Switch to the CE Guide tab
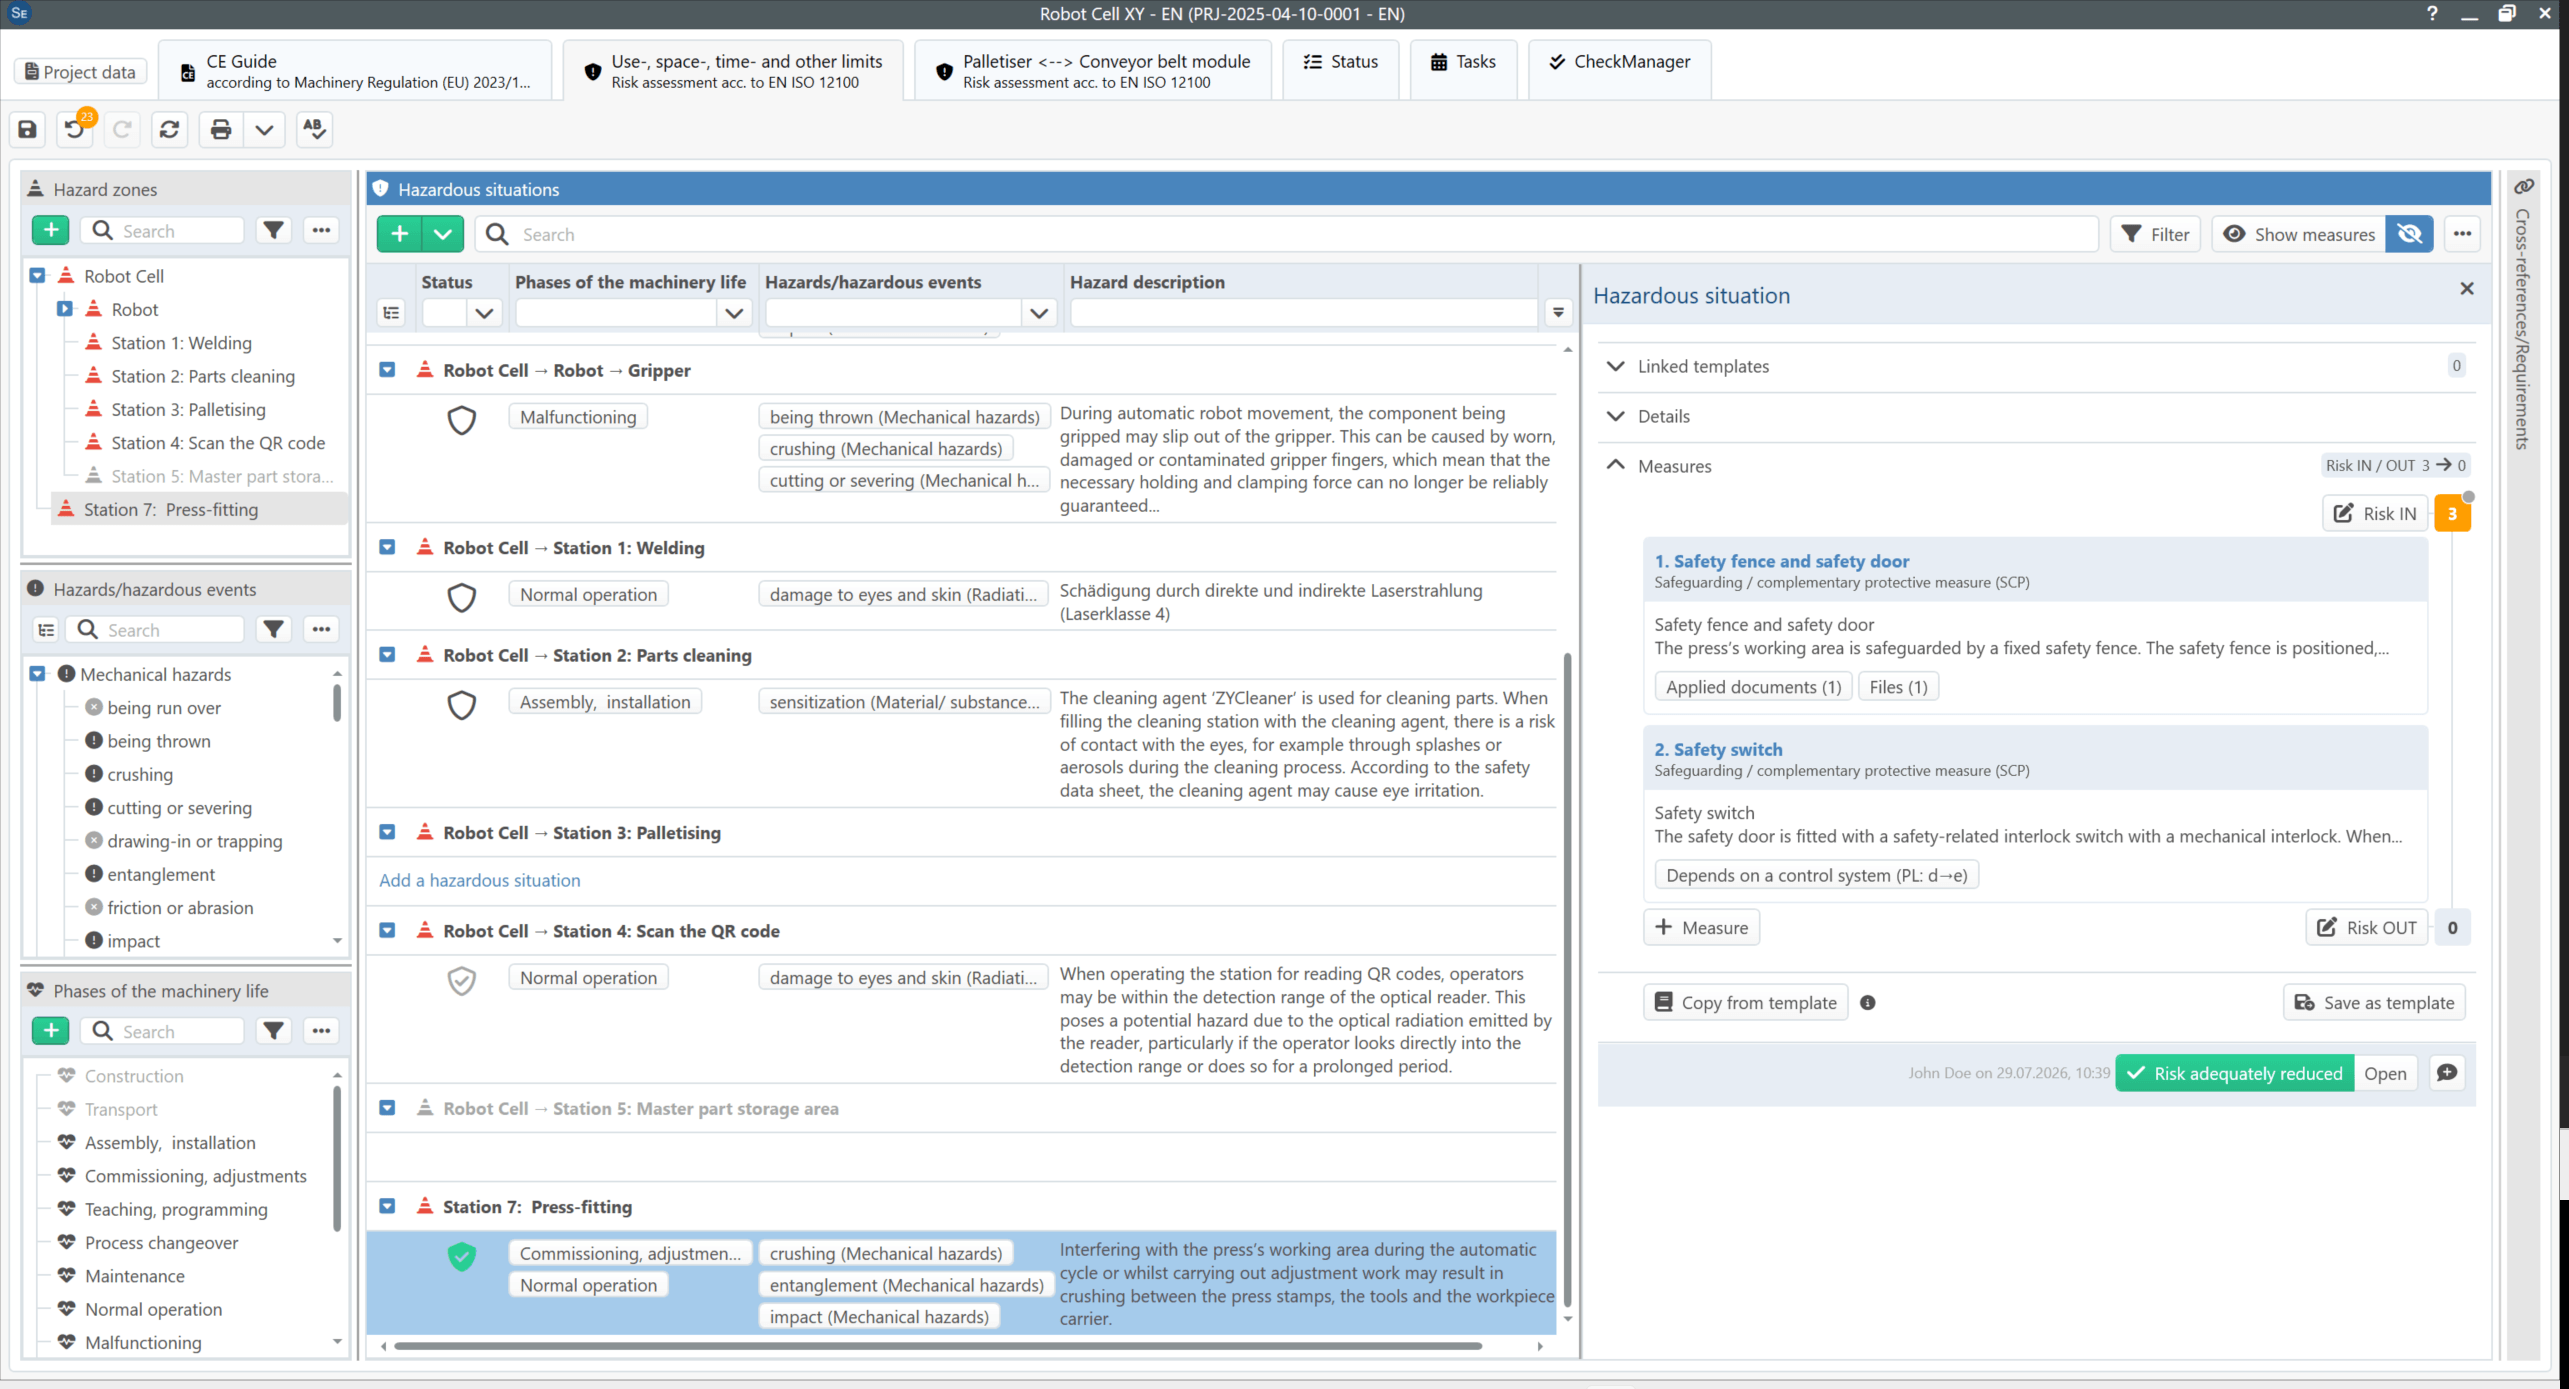 (355, 71)
